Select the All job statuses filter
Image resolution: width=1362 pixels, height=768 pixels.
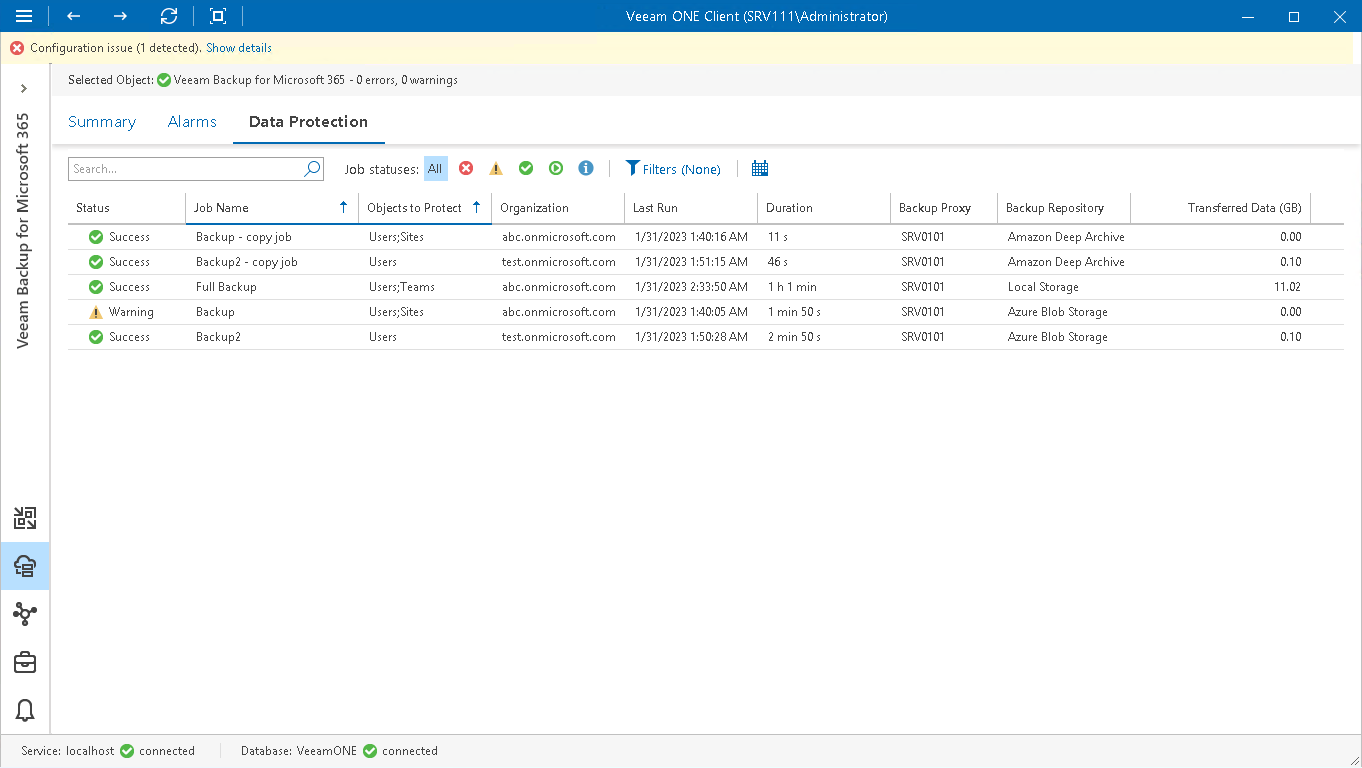coord(435,168)
